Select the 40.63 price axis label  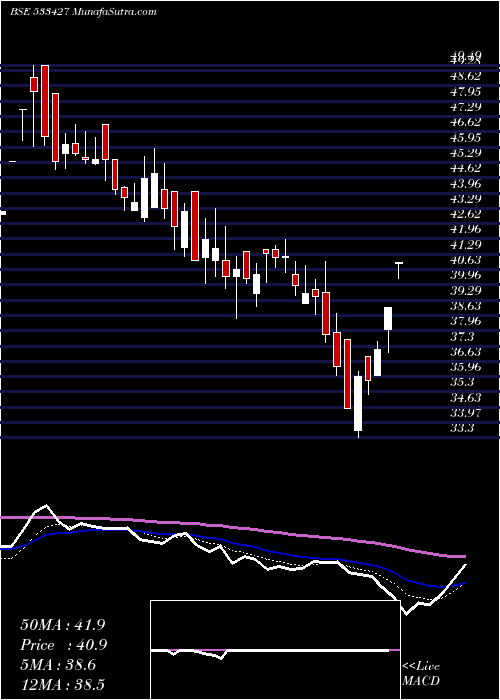coord(466,259)
